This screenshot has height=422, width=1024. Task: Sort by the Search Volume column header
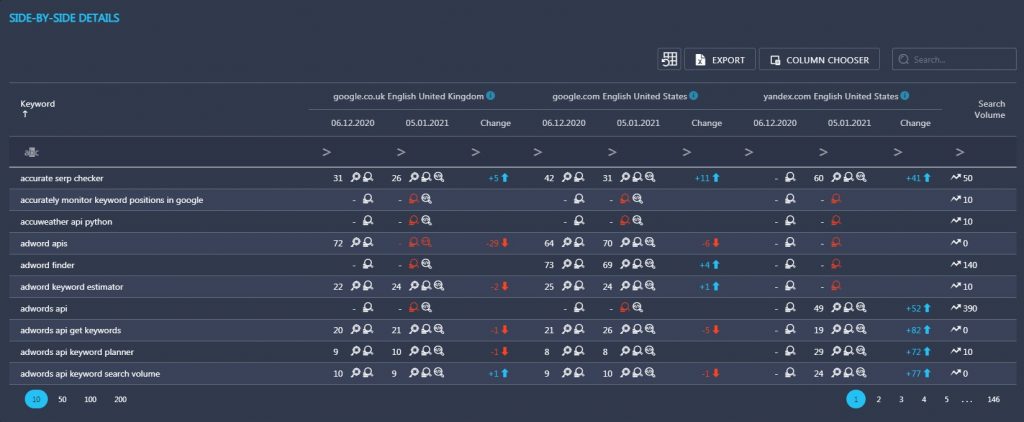click(x=991, y=109)
